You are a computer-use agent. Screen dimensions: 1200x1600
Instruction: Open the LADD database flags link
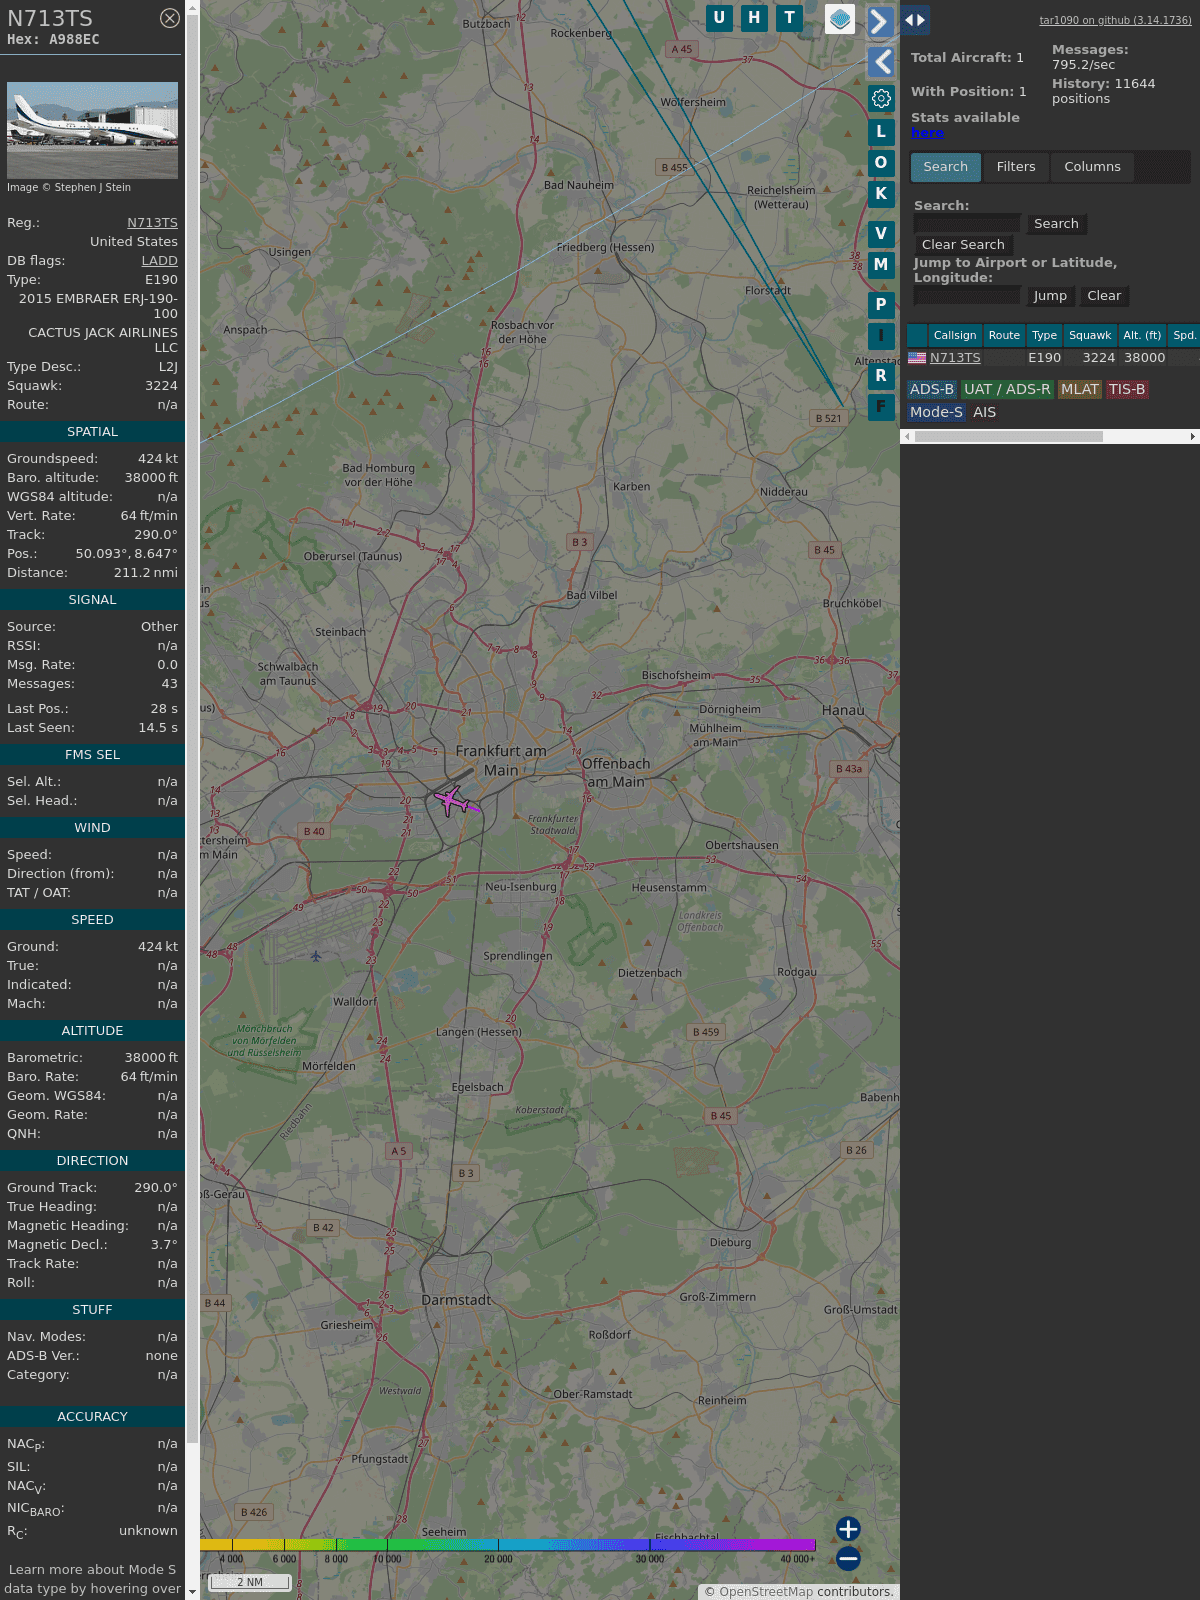[159, 261]
